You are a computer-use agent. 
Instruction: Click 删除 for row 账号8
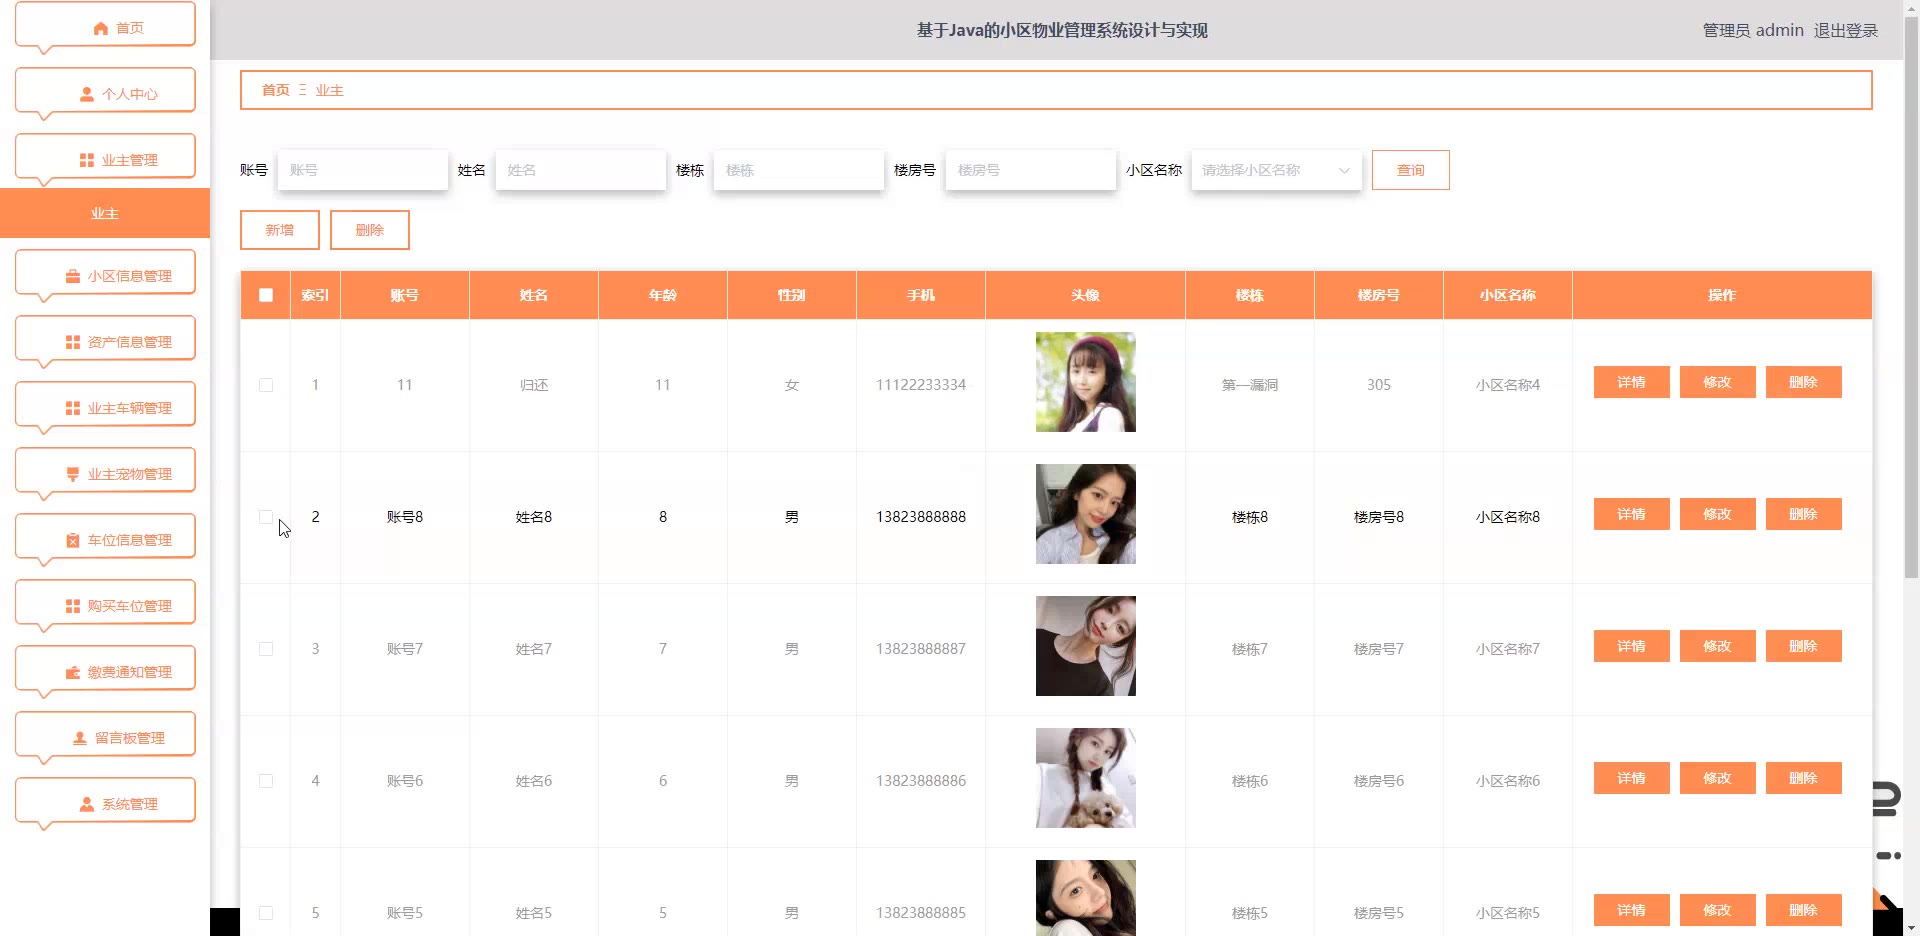click(1803, 514)
